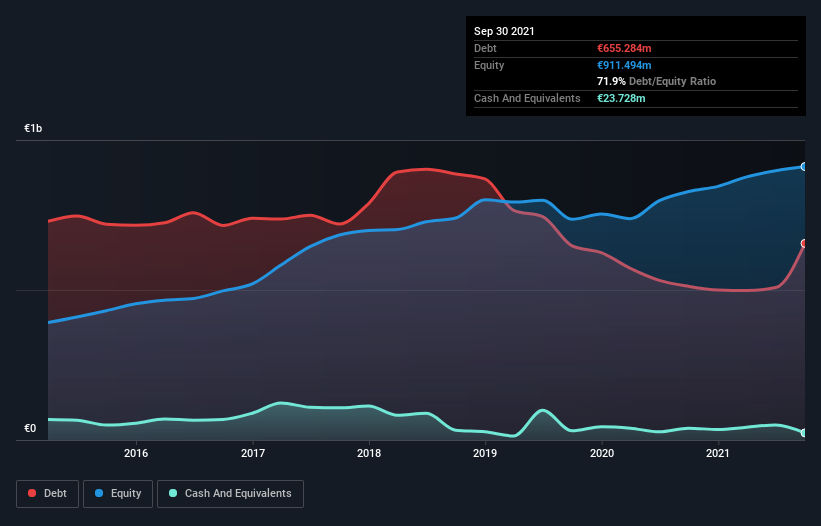Click the €1b y-axis label
Viewport: 821px width, 526px height.
tap(33, 128)
